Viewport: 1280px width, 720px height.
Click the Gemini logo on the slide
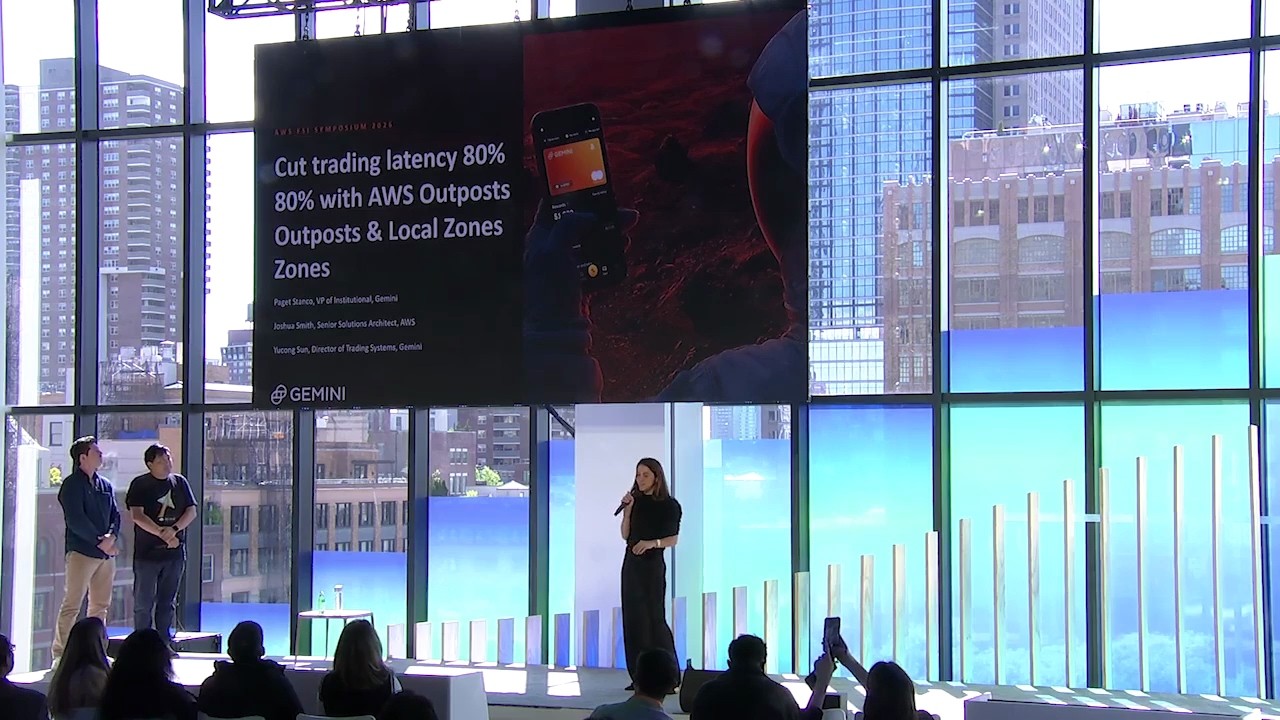pyautogui.click(x=308, y=394)
